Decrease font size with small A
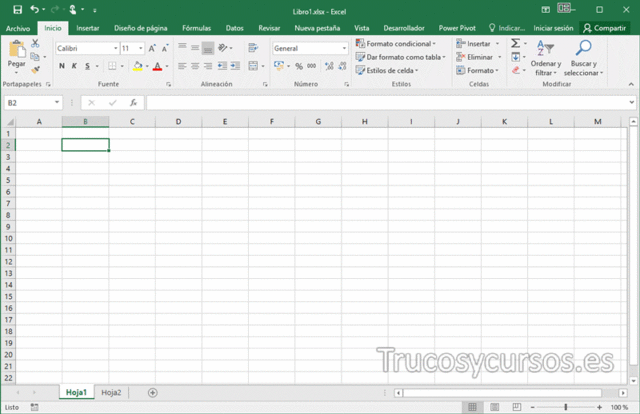Viewport: 640px width, 414px height. 165,48
